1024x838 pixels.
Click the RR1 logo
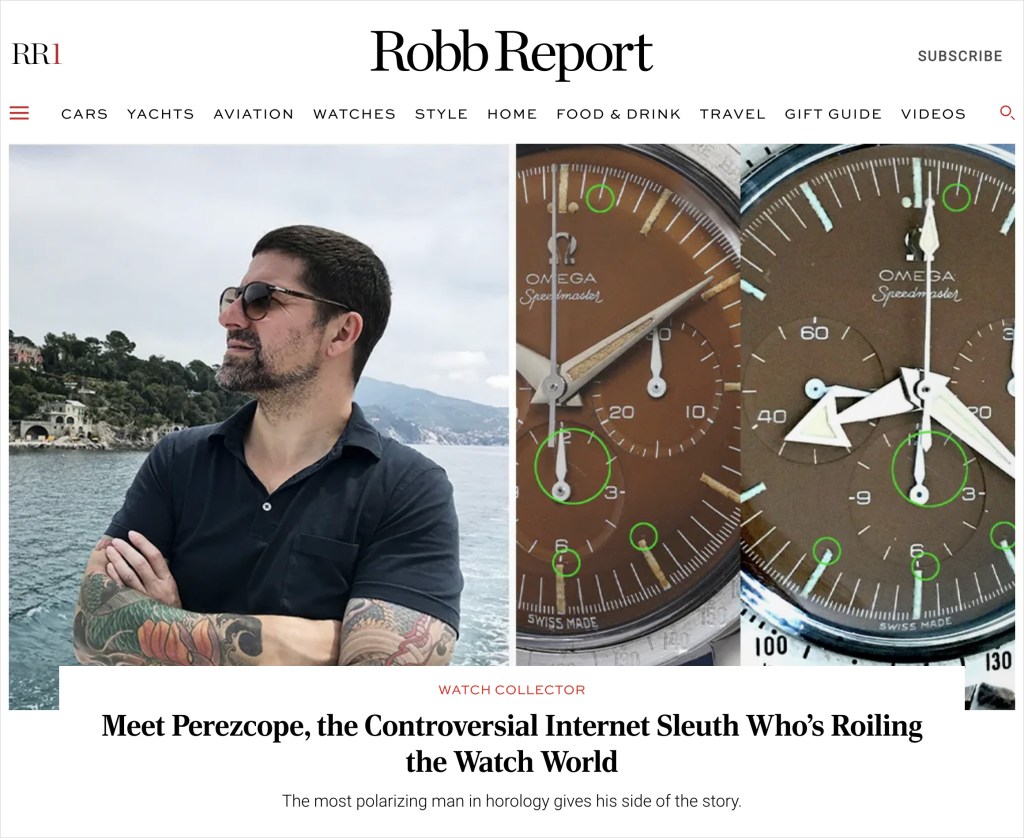click(37, 54)
